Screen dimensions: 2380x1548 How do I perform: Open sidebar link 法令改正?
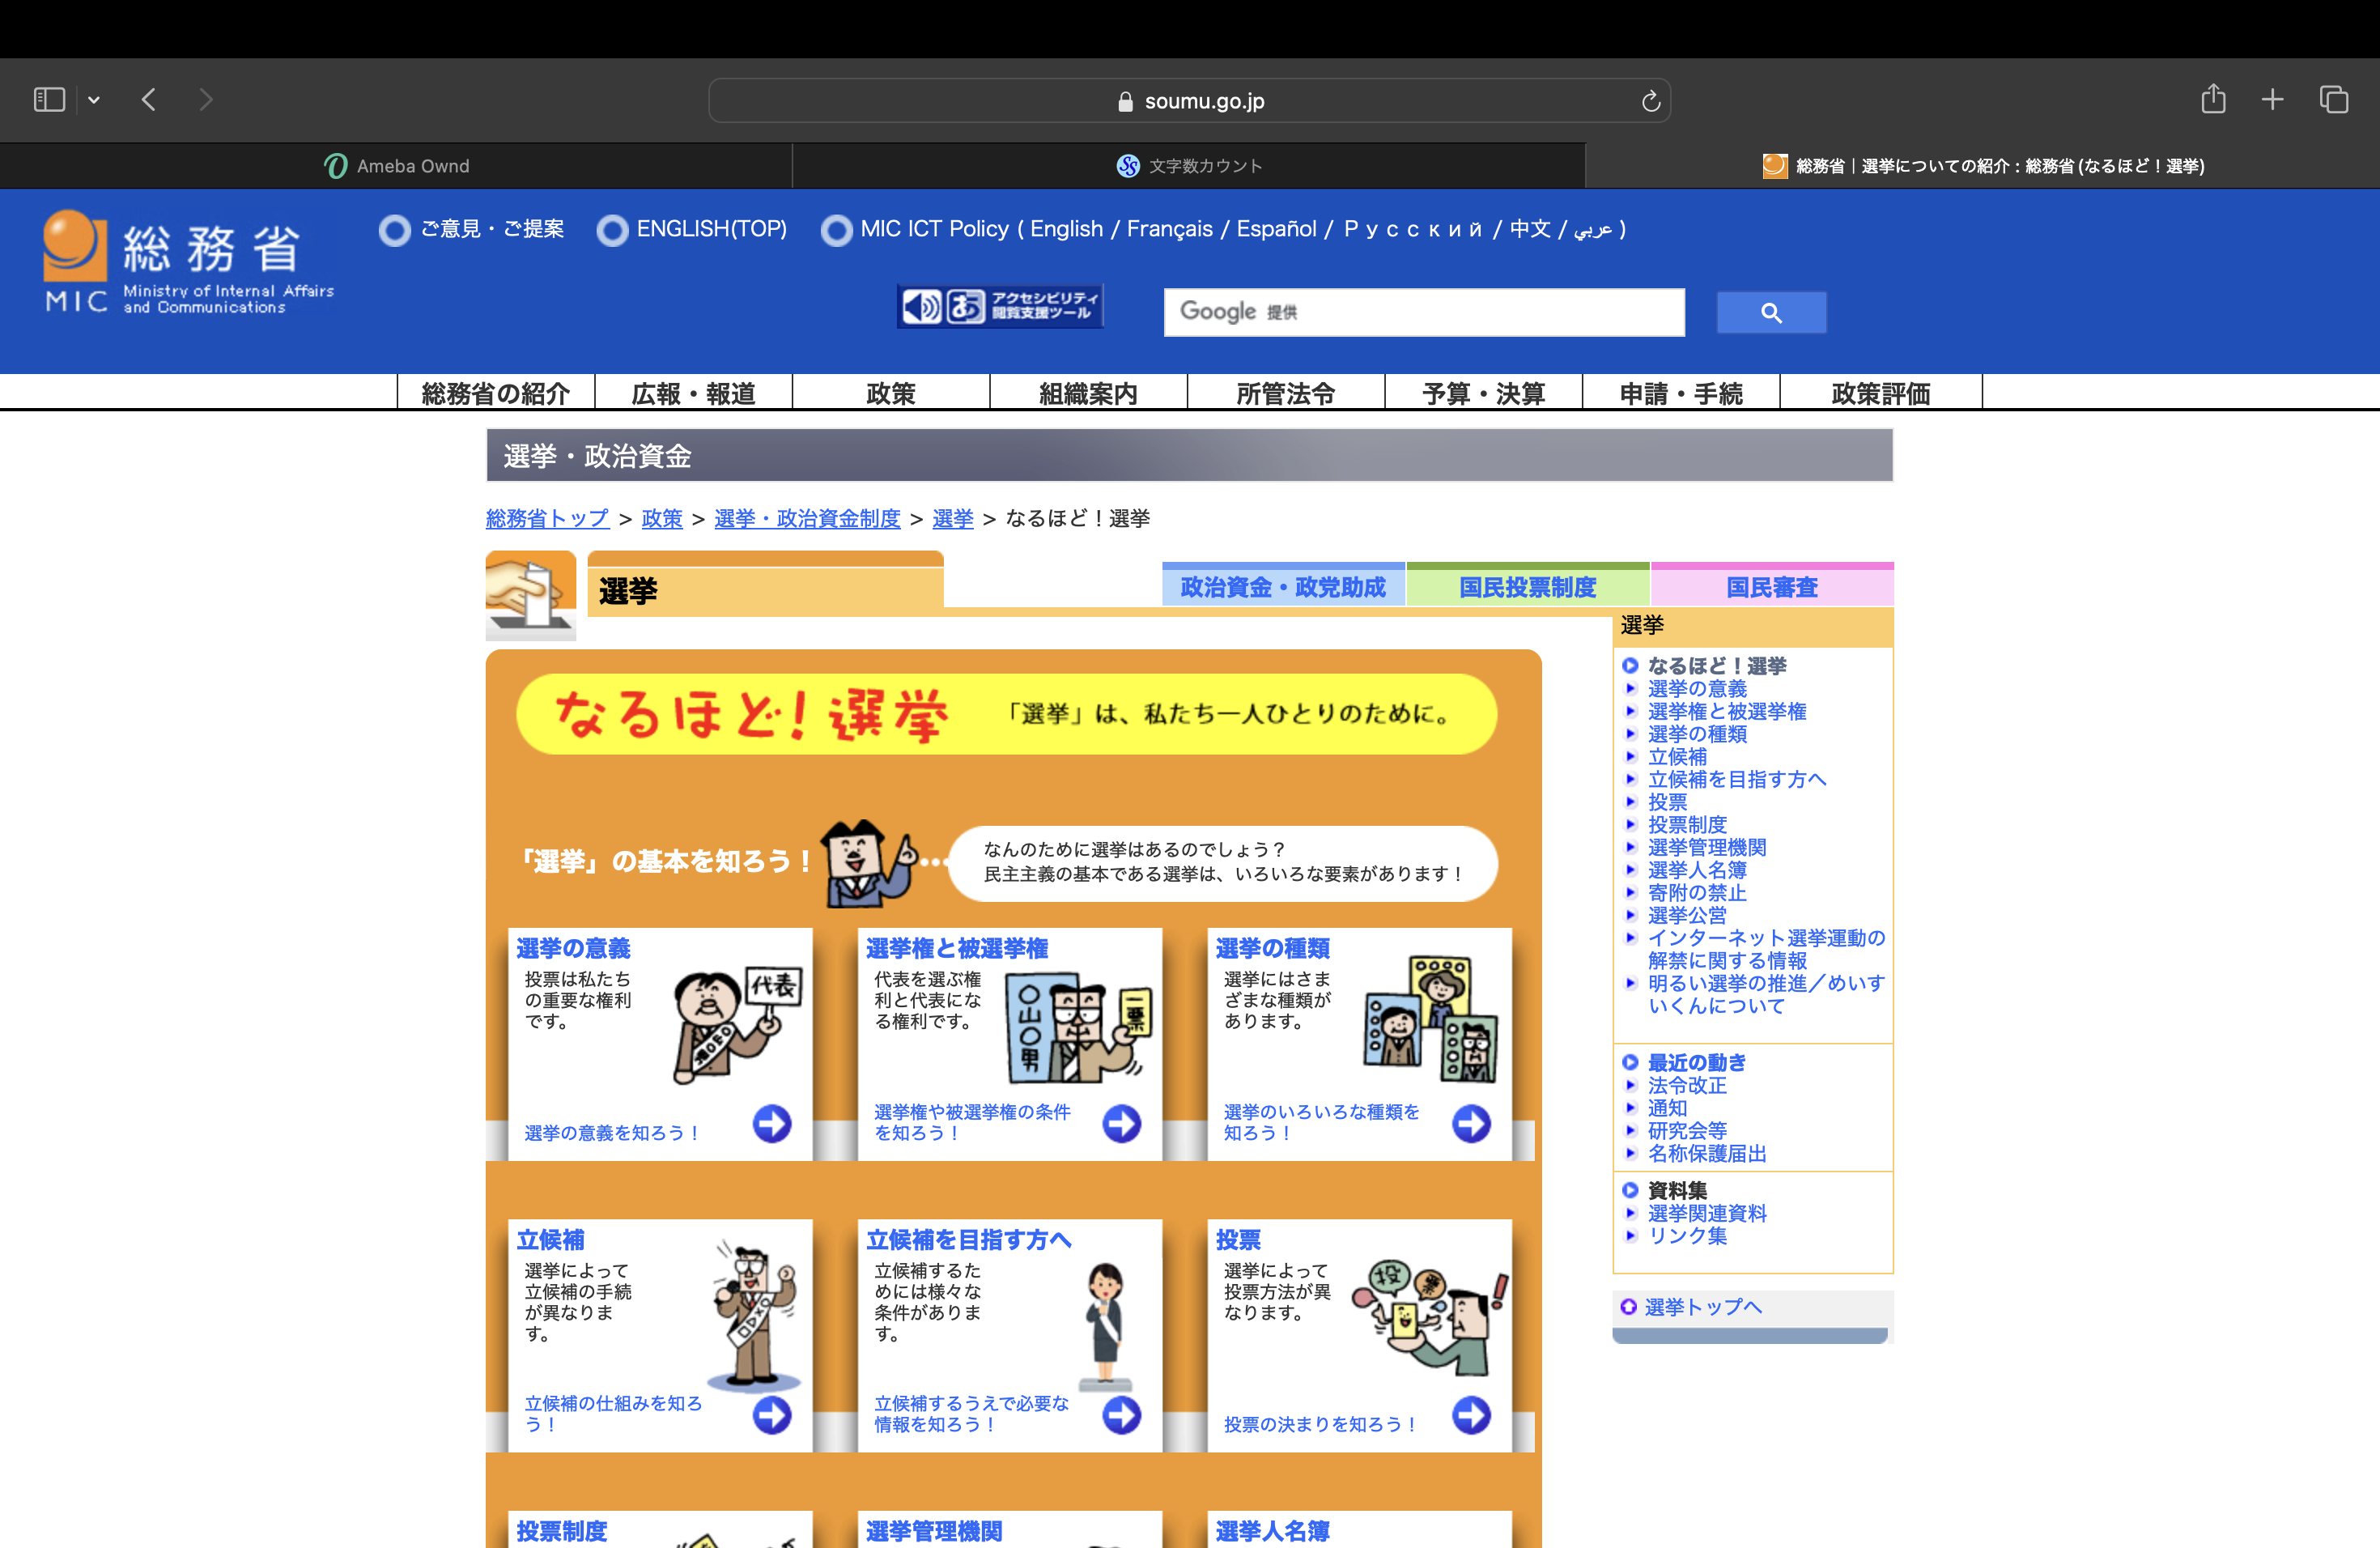(x=1687, y=1085)
